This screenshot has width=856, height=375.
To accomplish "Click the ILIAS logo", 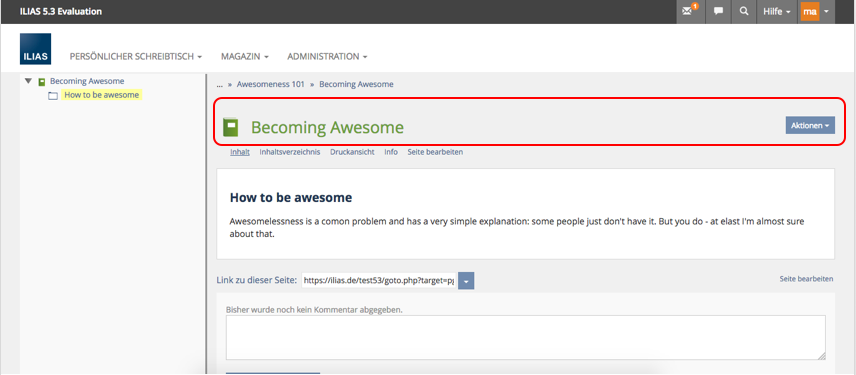I will 35,49.
